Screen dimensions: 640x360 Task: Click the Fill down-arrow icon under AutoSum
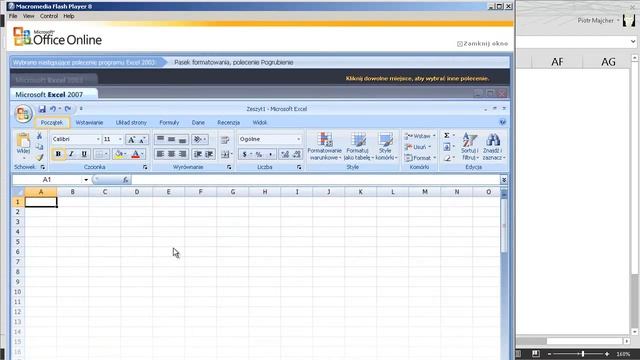447,147
